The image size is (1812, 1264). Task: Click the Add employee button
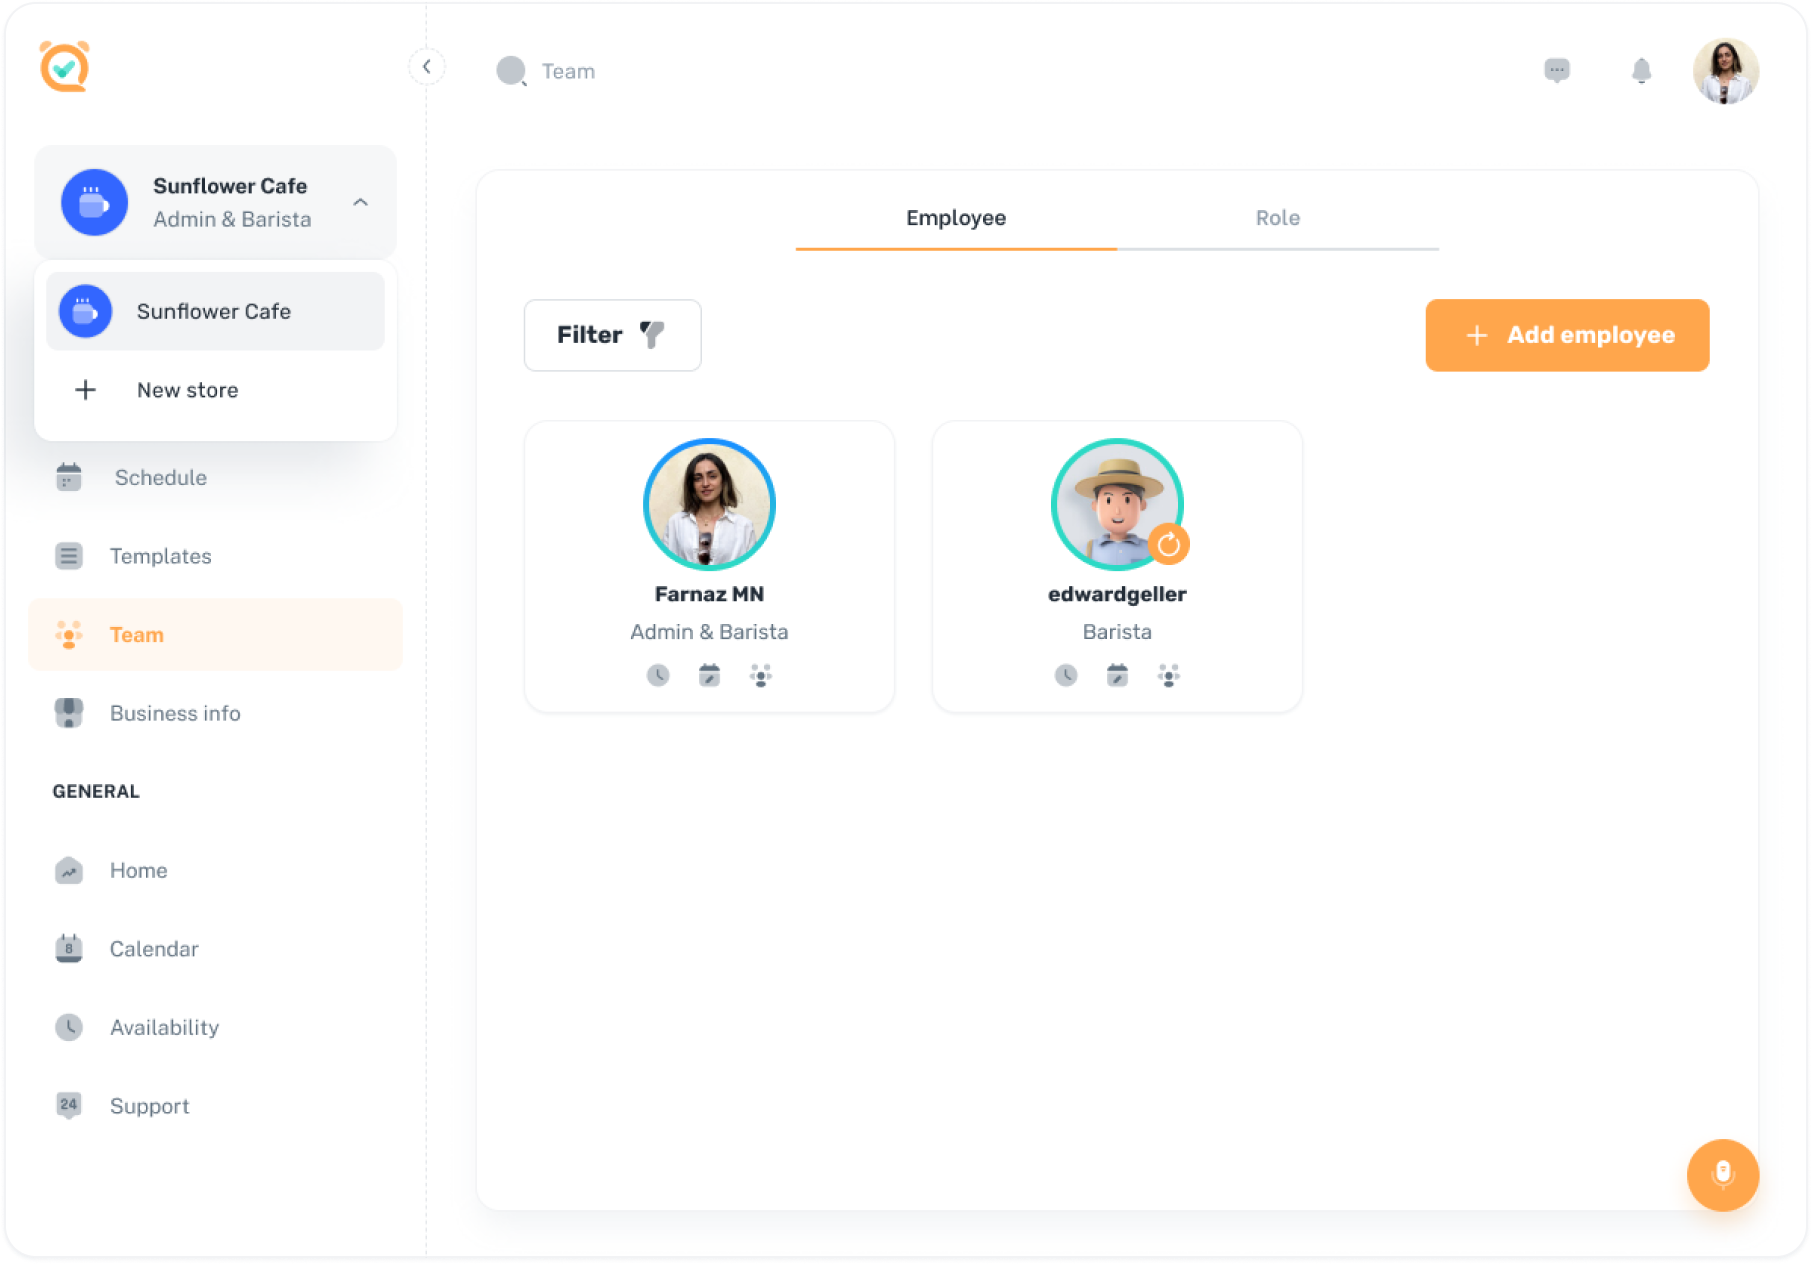(1567, 335)
